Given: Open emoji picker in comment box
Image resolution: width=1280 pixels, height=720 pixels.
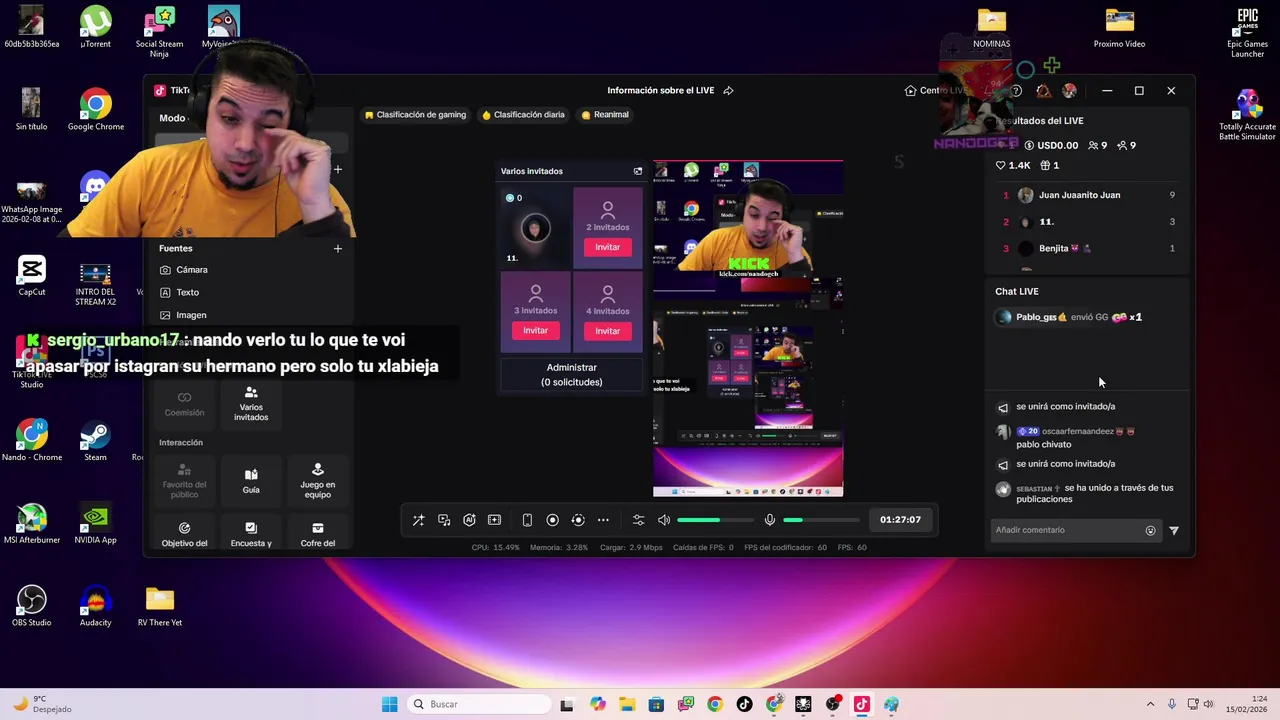Looking at the screenshot, I should click(x=1150, y=531).
